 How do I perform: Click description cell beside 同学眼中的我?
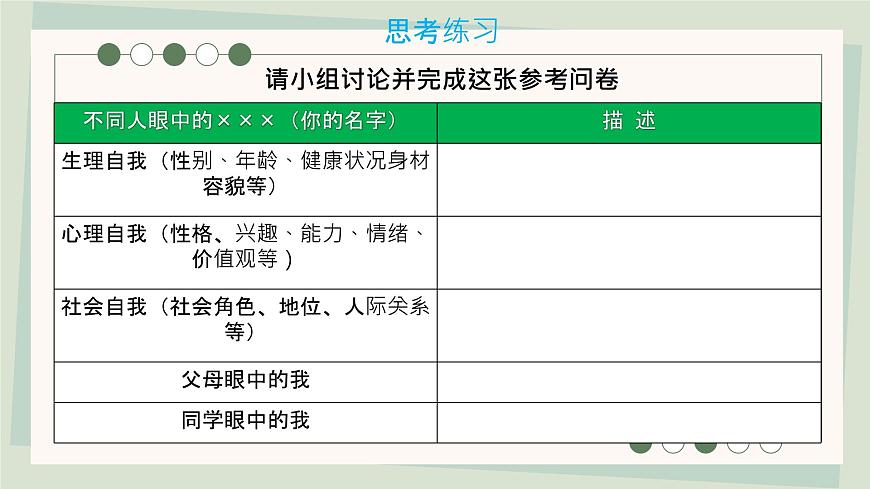click(x=629, y=422)
